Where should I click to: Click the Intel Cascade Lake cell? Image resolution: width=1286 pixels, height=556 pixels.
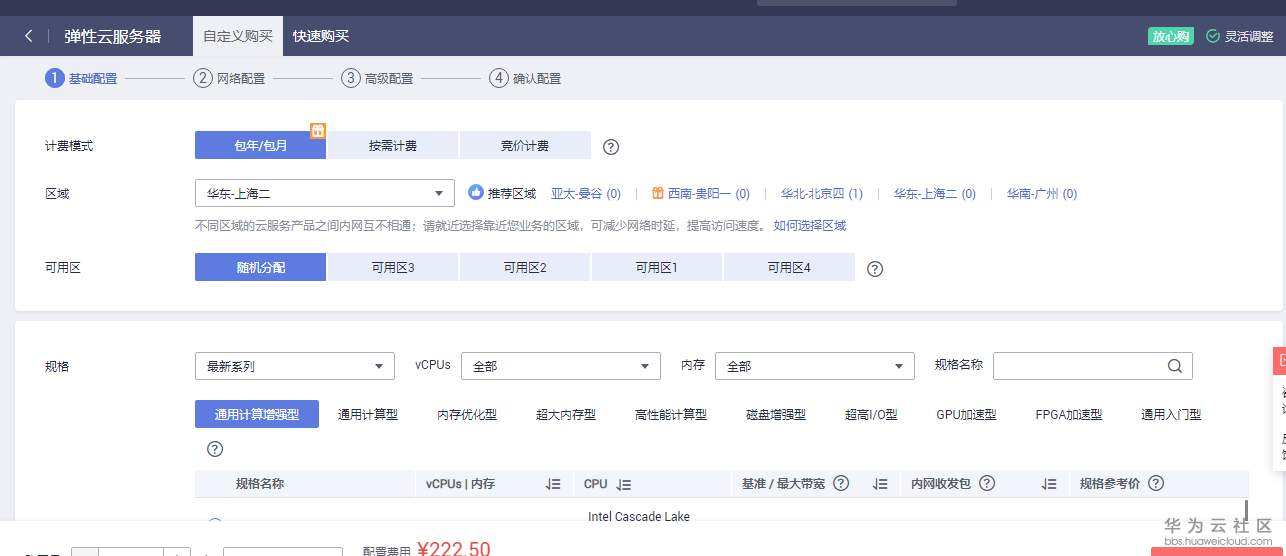pyautogui.click(x=639, y=516)
